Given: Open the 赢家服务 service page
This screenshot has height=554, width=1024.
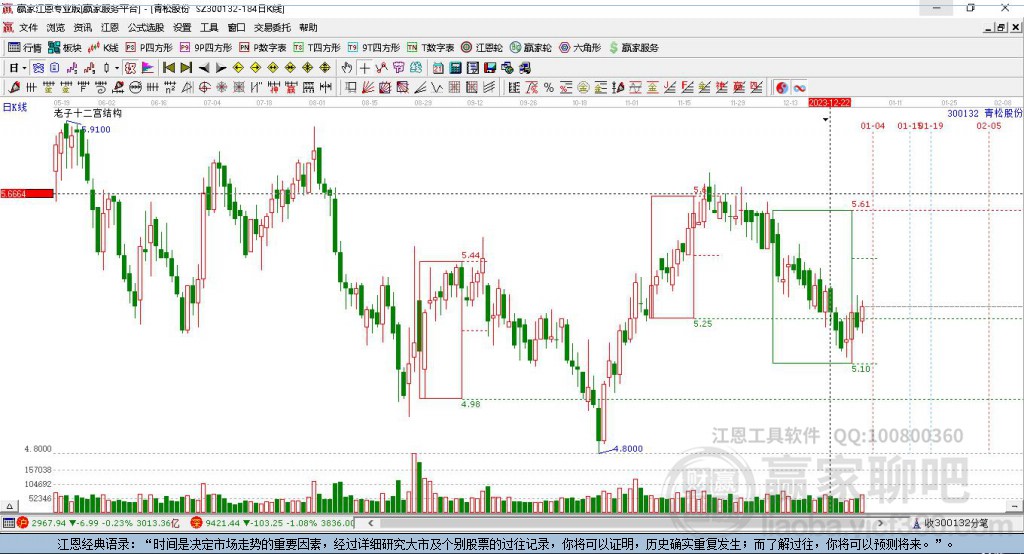Looking at the screenshot, I should [633, 48].
